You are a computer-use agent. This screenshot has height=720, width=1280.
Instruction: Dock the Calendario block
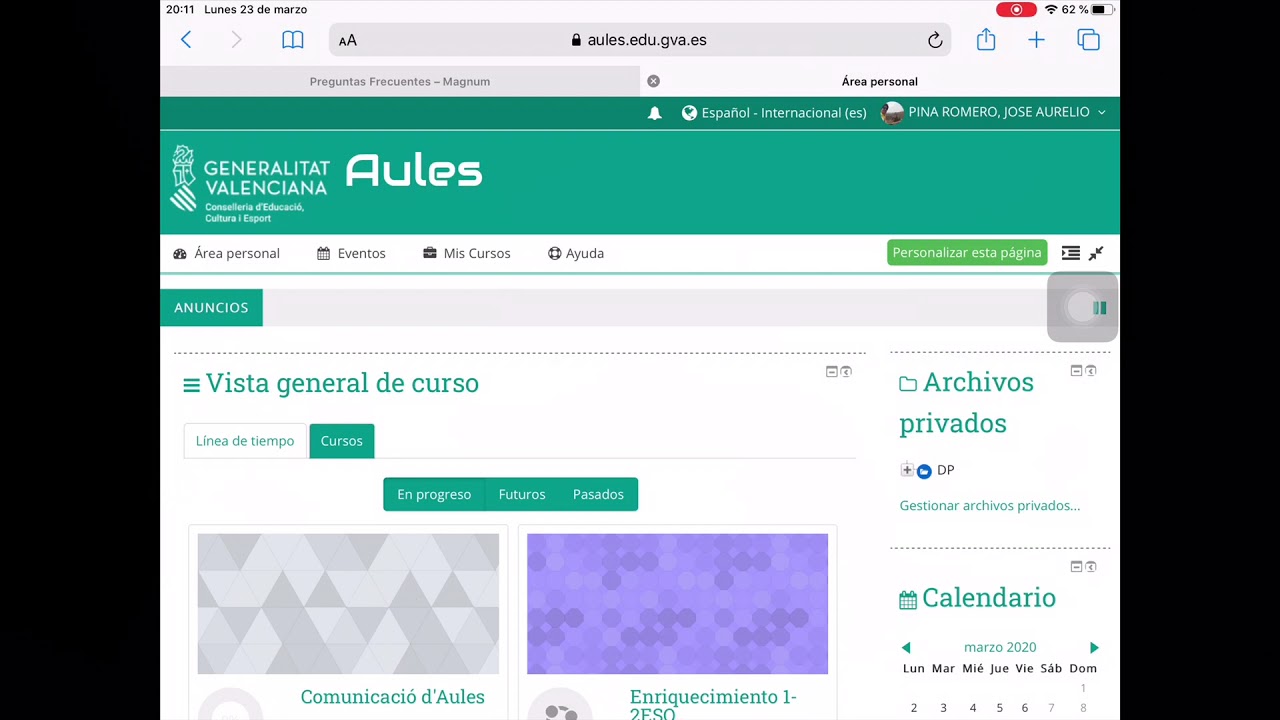point(1091,567)
